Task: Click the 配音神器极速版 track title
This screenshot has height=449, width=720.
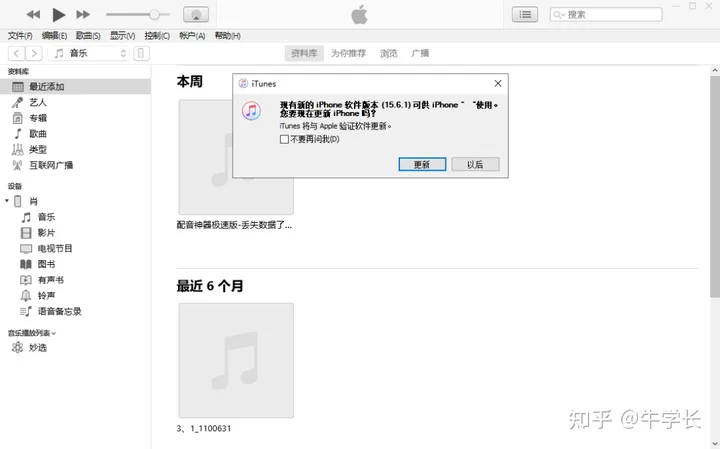Action: pyautogui.click(x=234, y=225)
